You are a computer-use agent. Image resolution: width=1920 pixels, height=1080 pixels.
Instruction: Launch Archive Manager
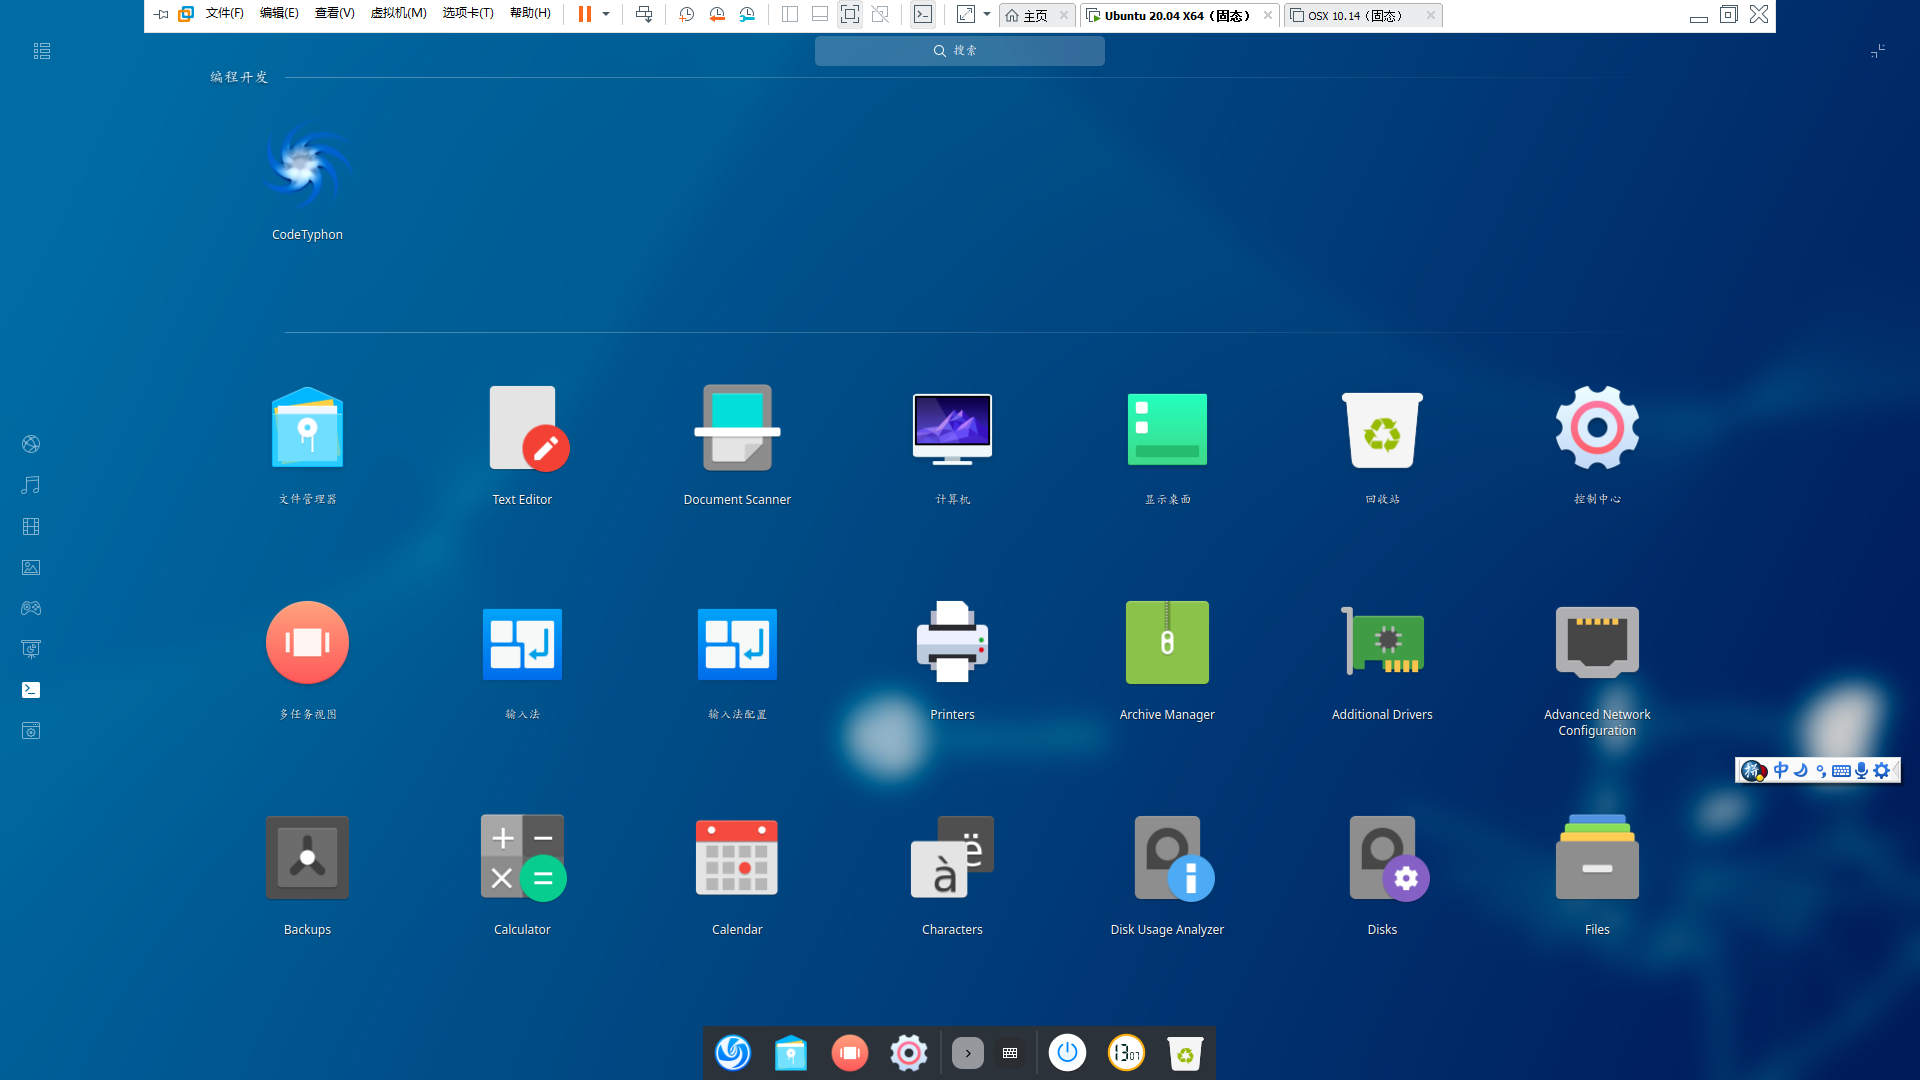pos(1167,644)
